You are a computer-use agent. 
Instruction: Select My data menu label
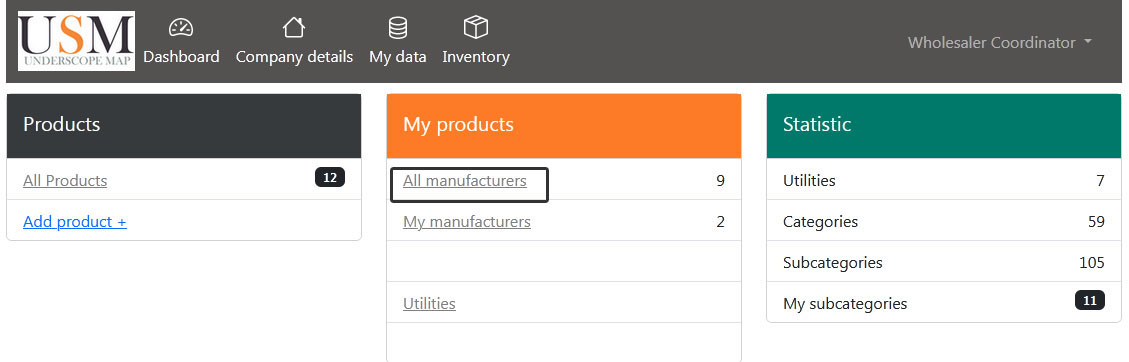pos(397,56)
